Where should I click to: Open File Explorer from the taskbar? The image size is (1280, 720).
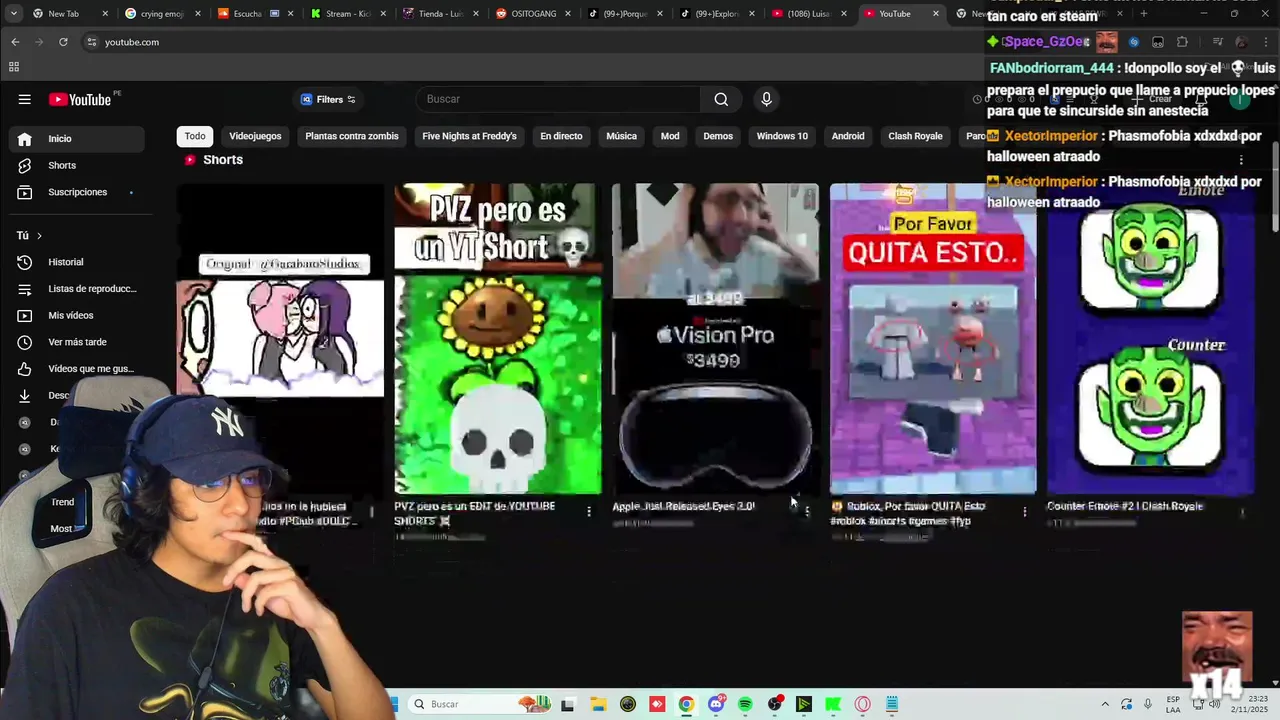point(598,704)
